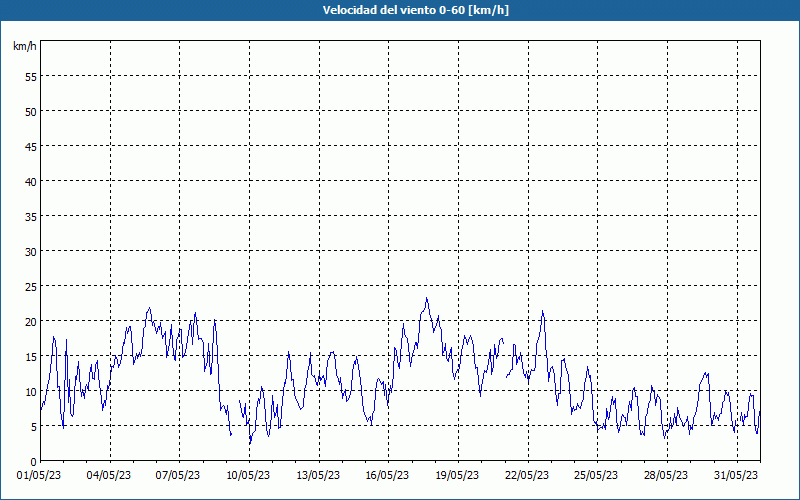Click the '10' y-axis label

click(31, 391)
